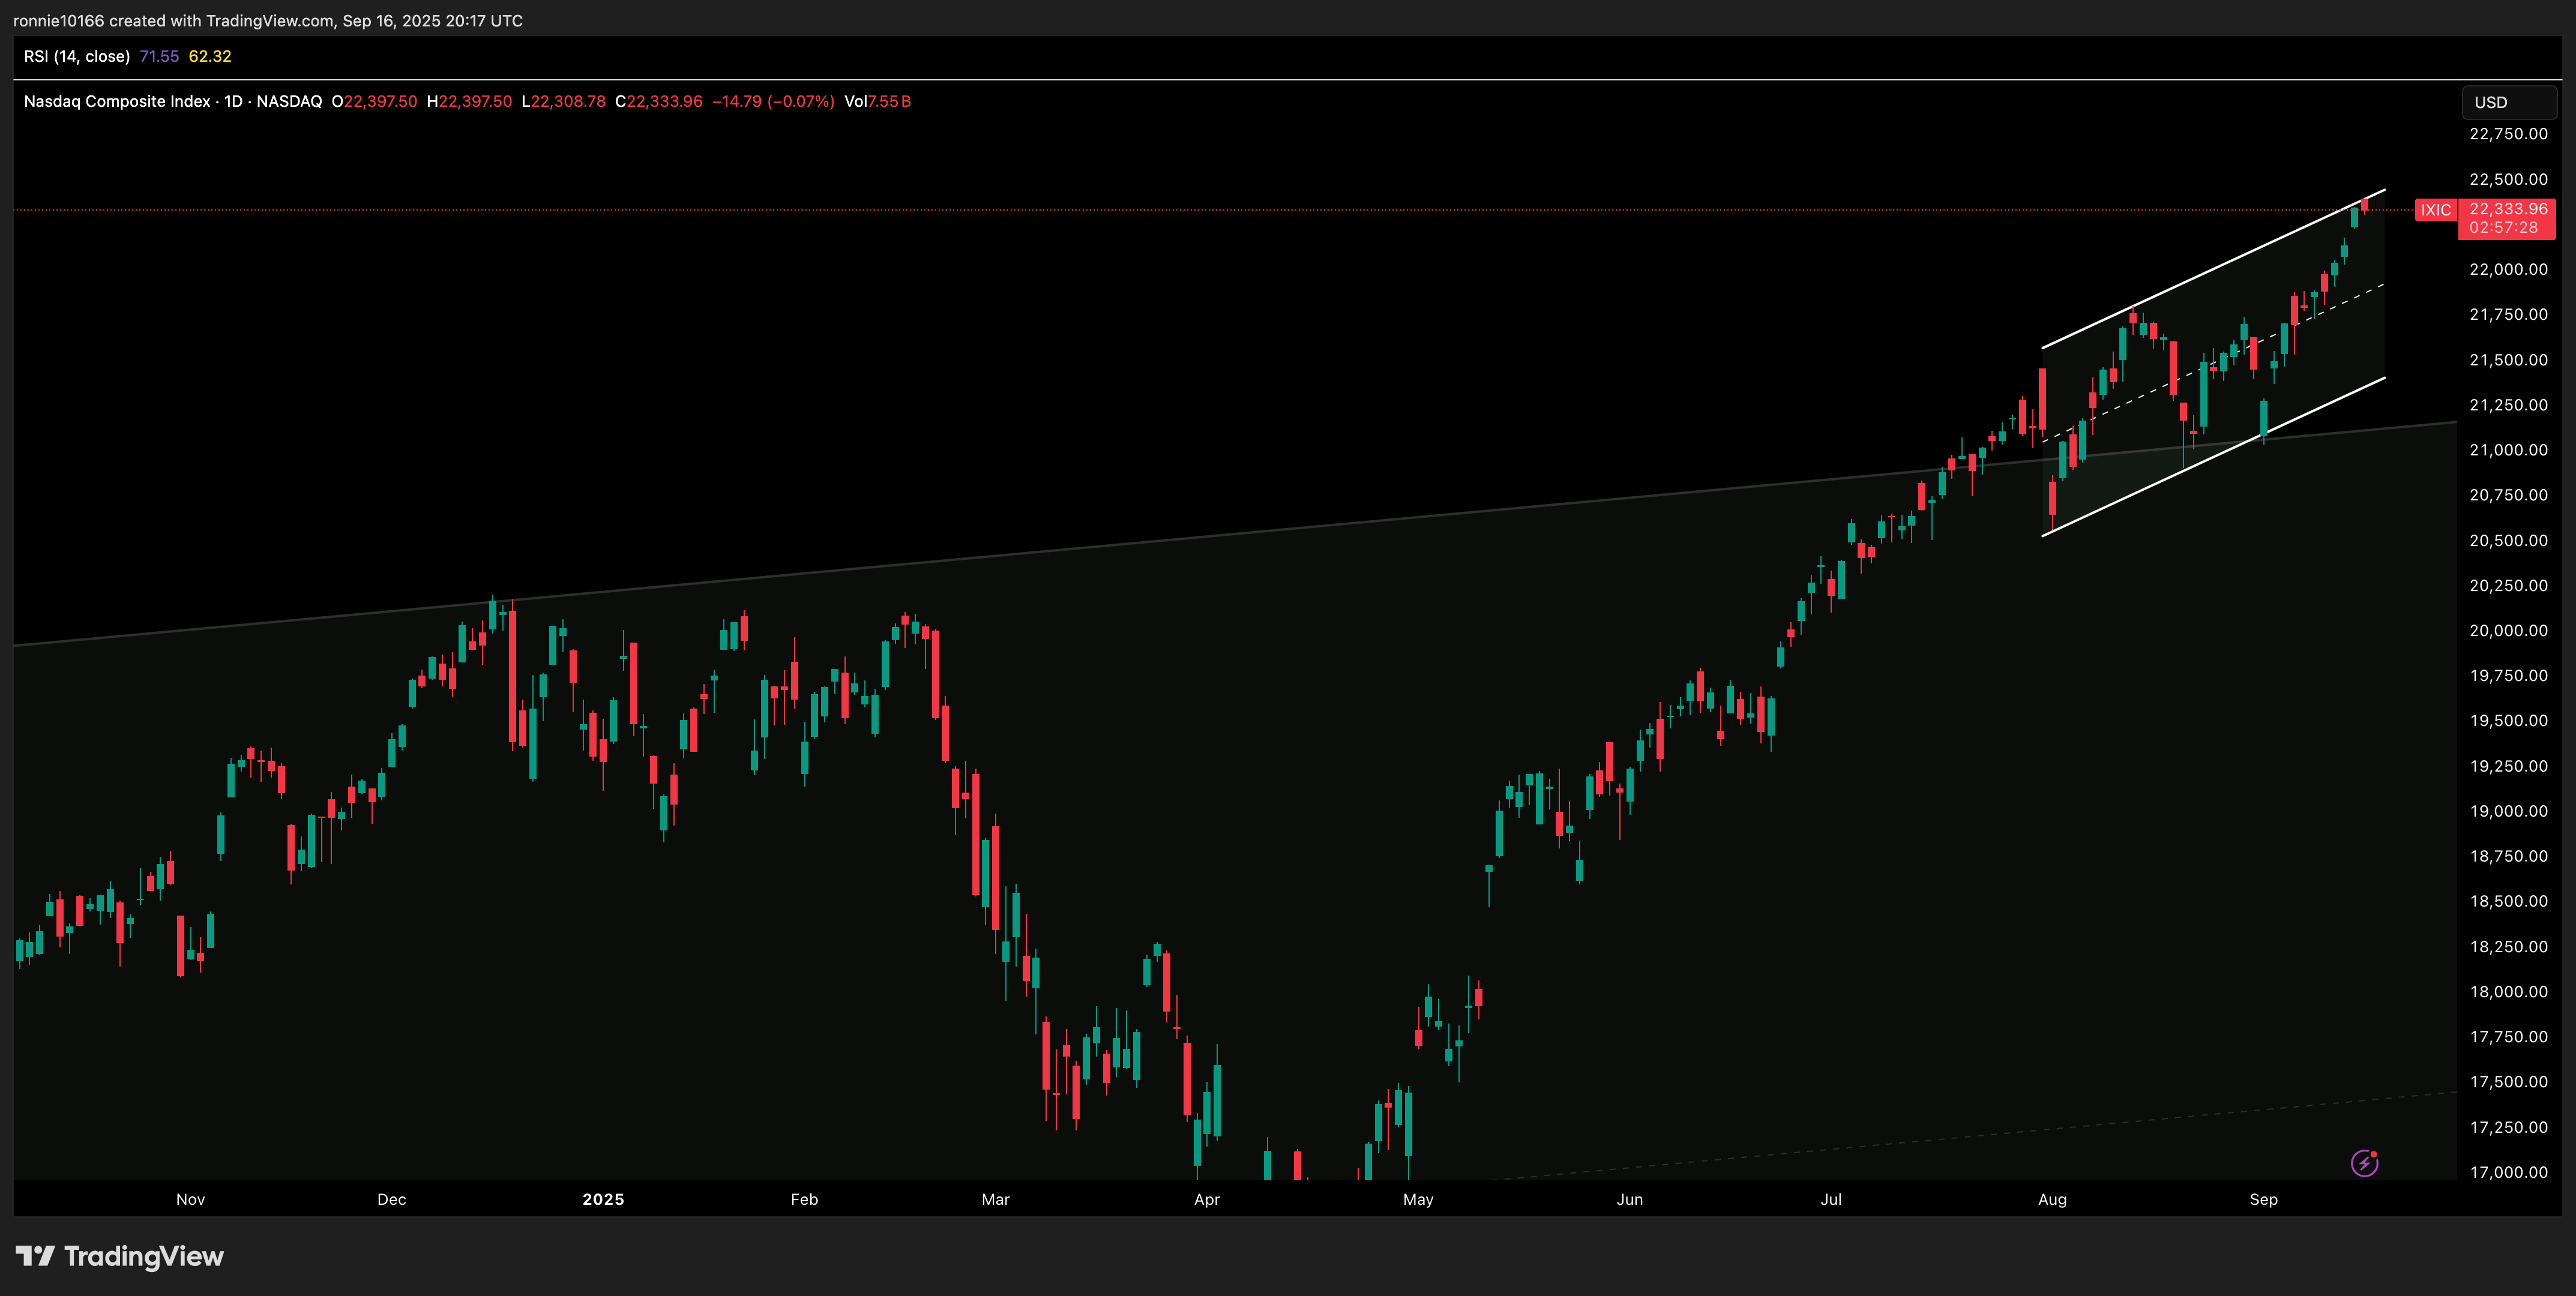
Task: Click the low value L22,308.78
Action: point(563,101)
